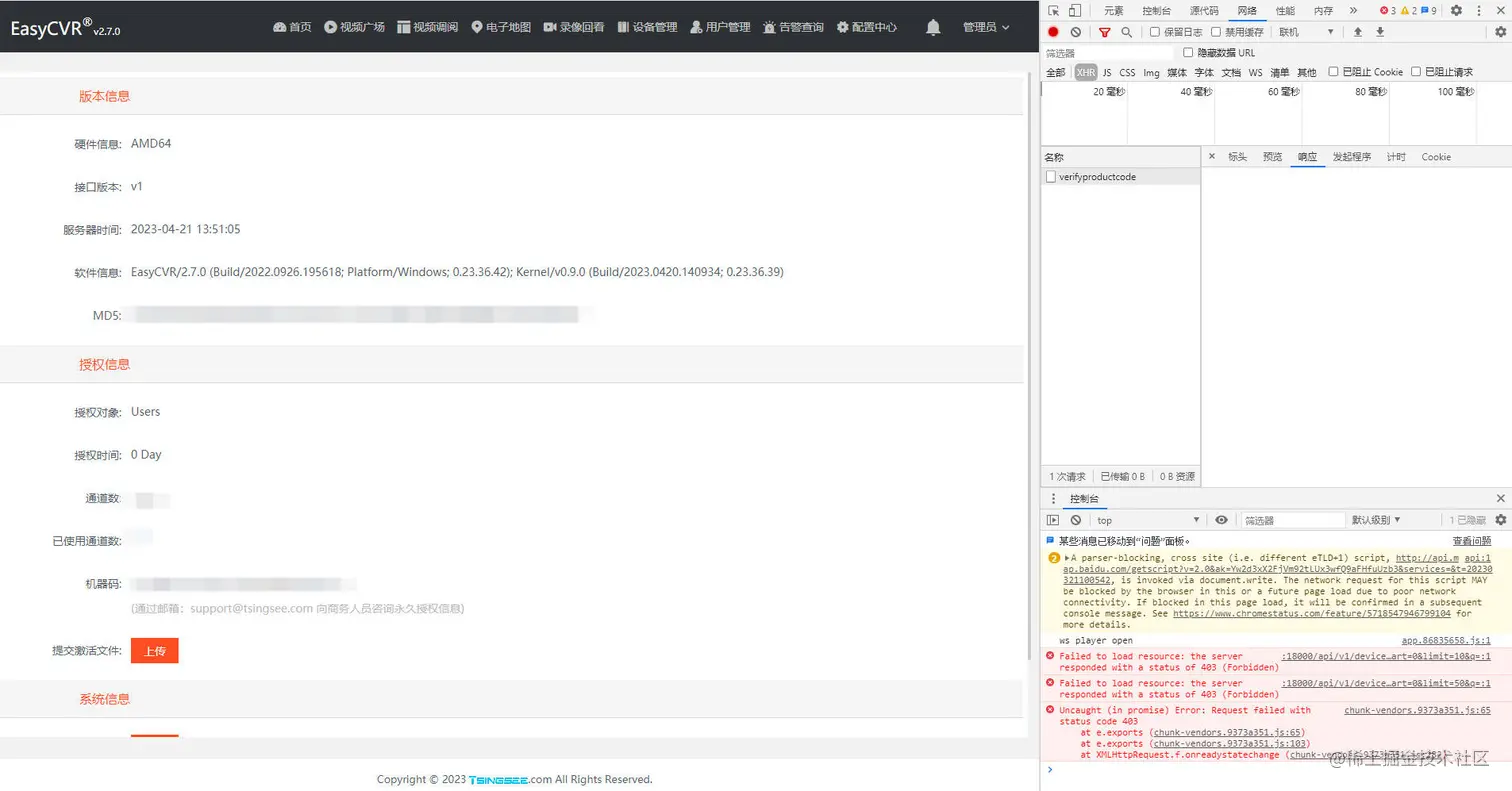
Task: Go to 用户管理 user management
Action: coord(720,27)
